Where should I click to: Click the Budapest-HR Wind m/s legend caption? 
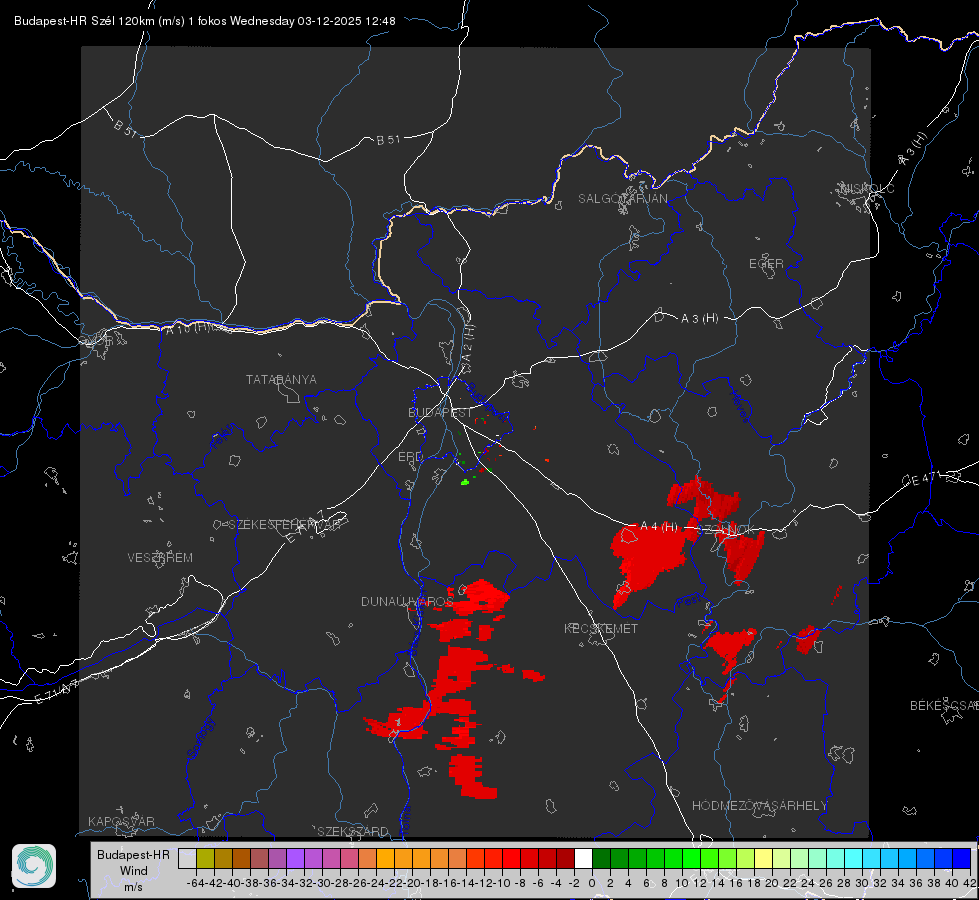point(133,871)
